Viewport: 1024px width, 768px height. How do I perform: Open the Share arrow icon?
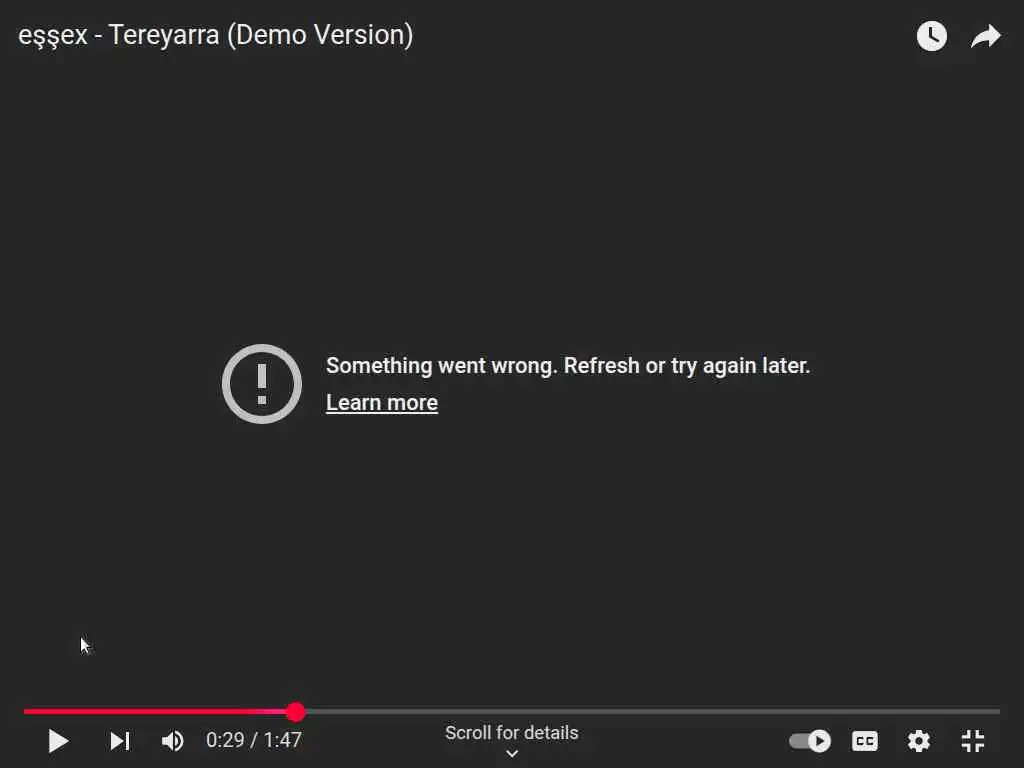click(985, 36)
